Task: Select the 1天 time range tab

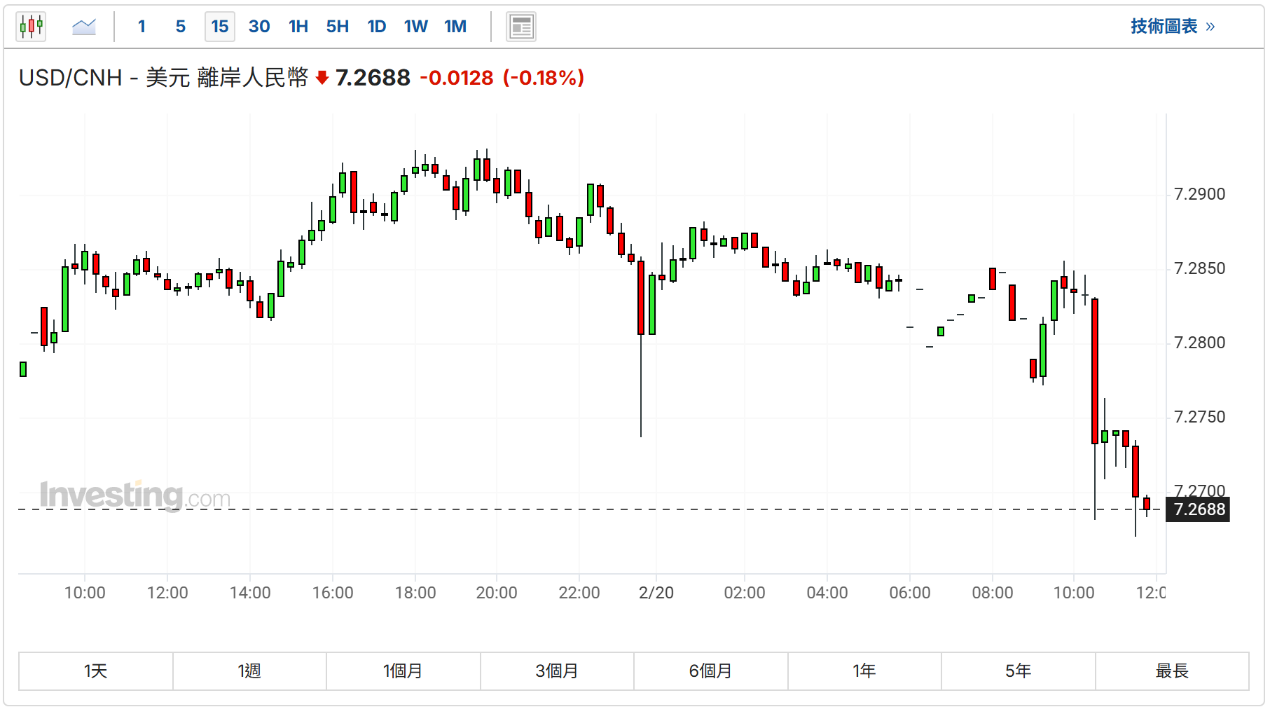Action: click(x=96, y=671)
